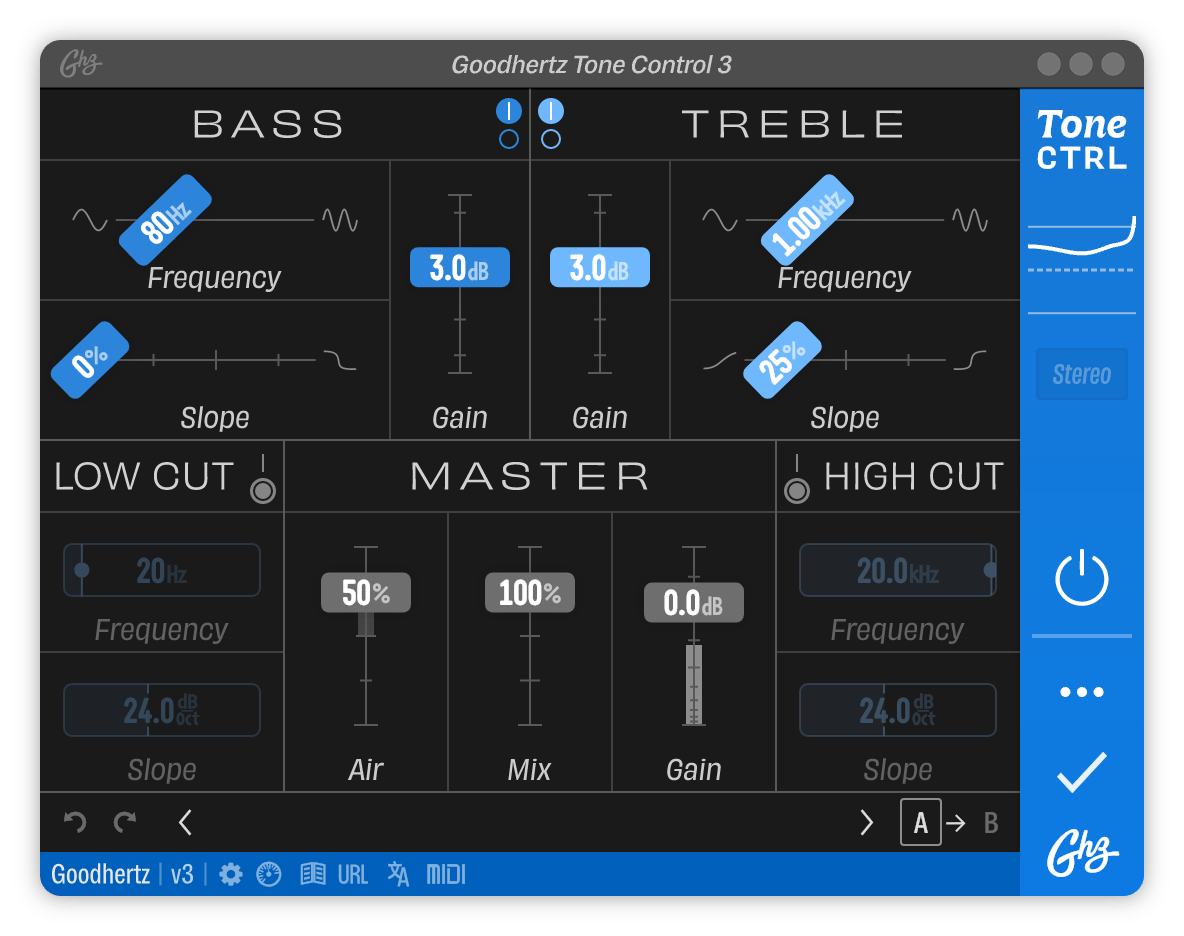Go to next preset with right chevron

(x=866, y=822)
